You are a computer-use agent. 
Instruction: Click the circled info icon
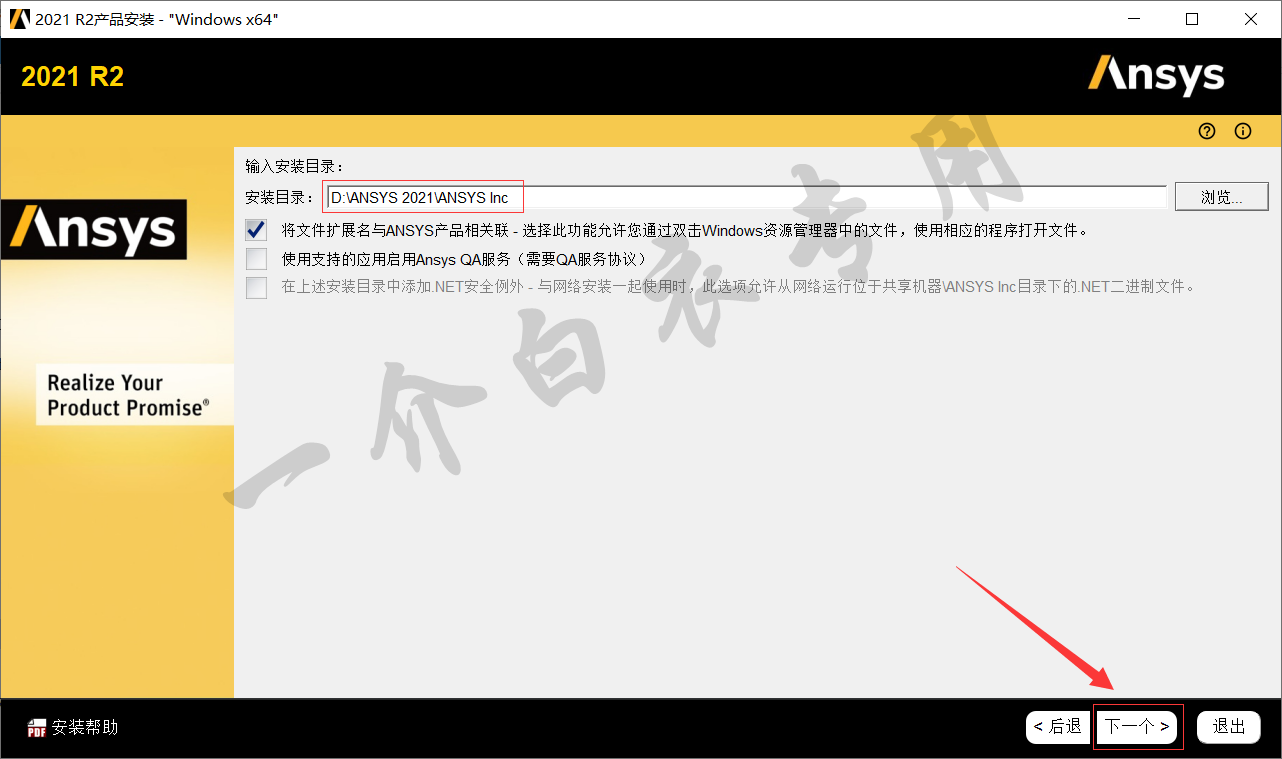(1243, 131)
